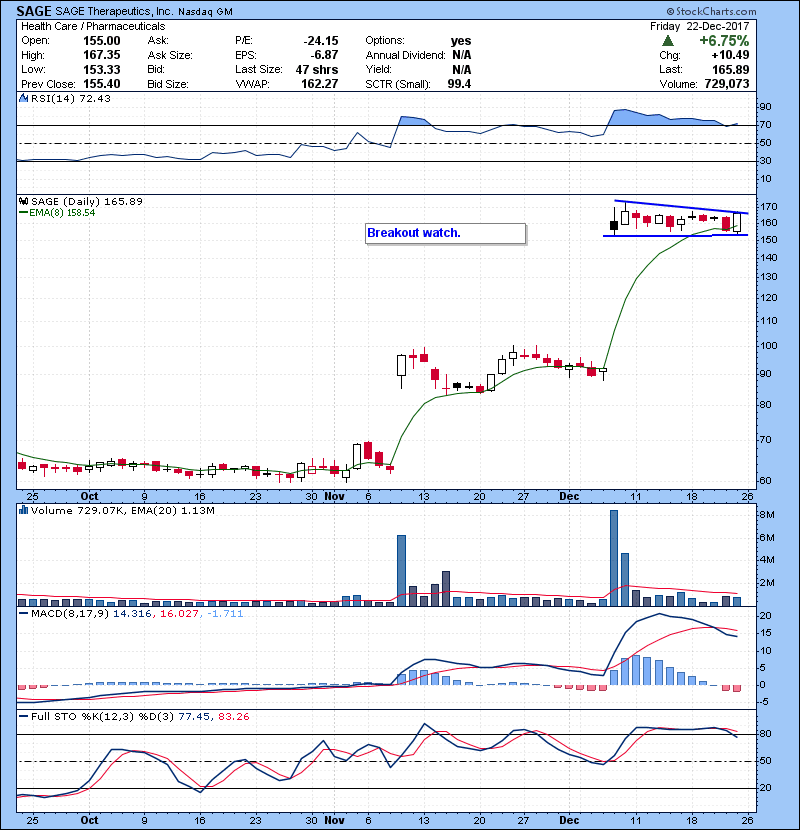Click the Last price 165.89 in header
Viewport: 800px width, 830px height.
pyautogui.click(x=731, y=69)
